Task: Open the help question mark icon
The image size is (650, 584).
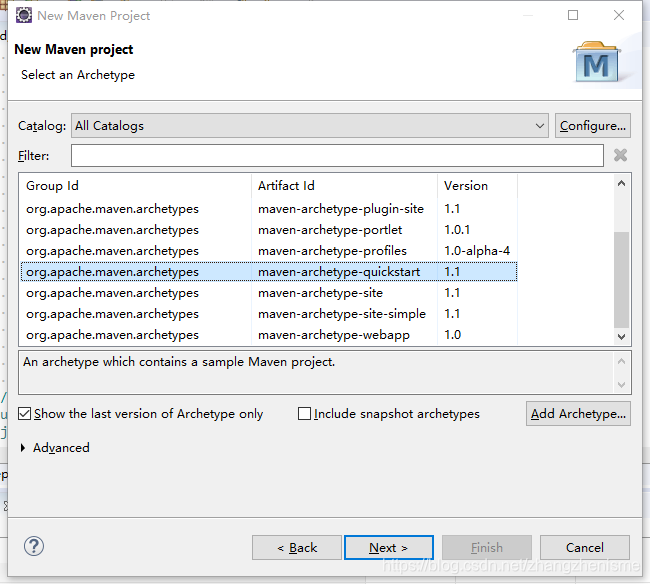Action: pos(34,546)
